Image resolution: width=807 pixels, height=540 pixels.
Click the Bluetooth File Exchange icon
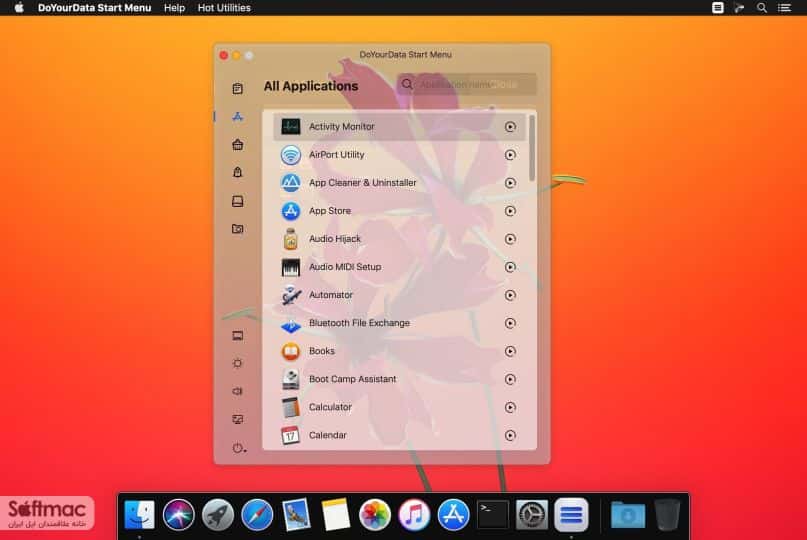click(291, 324)
